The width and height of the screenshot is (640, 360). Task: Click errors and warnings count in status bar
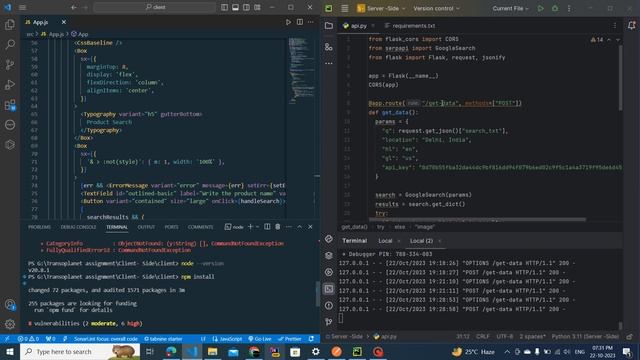click(x=28, y=339)
